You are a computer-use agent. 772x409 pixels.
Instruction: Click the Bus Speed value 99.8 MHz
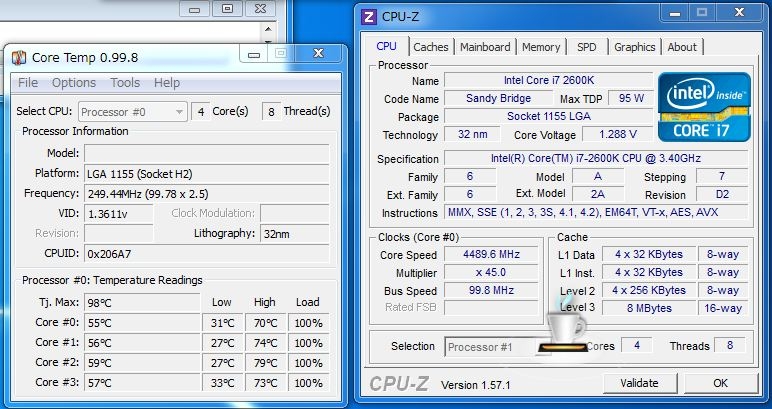[491, 290]
